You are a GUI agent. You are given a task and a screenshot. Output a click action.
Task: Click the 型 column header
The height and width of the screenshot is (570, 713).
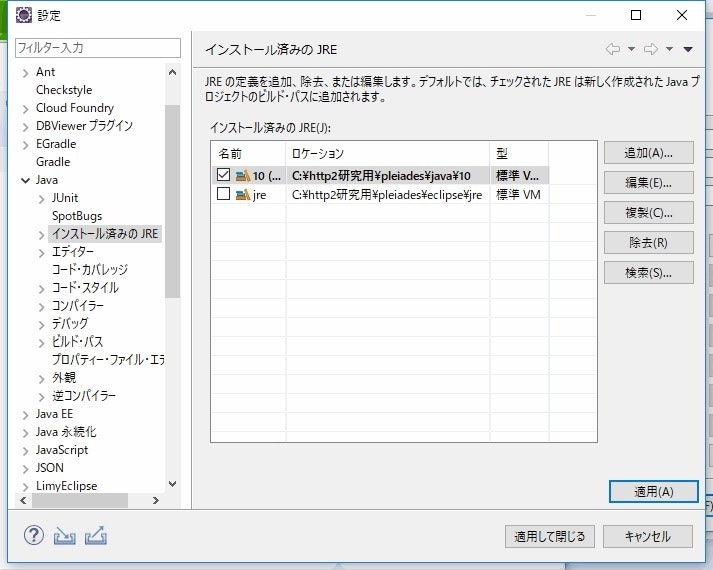pos(519,154)
